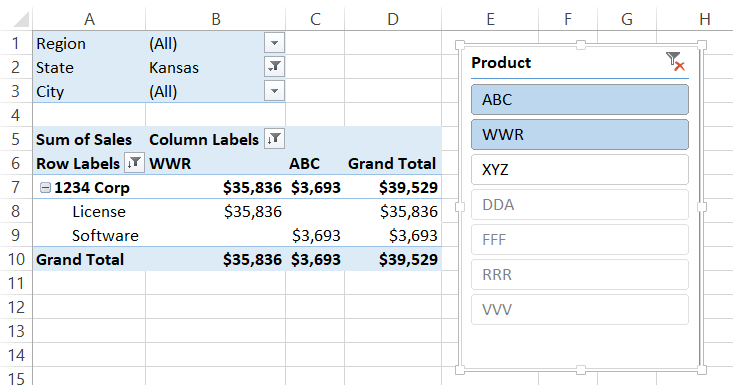Select the License row label
Image resolution: width=733 pixels, height=385 pixels.
(x=89, y=212)
